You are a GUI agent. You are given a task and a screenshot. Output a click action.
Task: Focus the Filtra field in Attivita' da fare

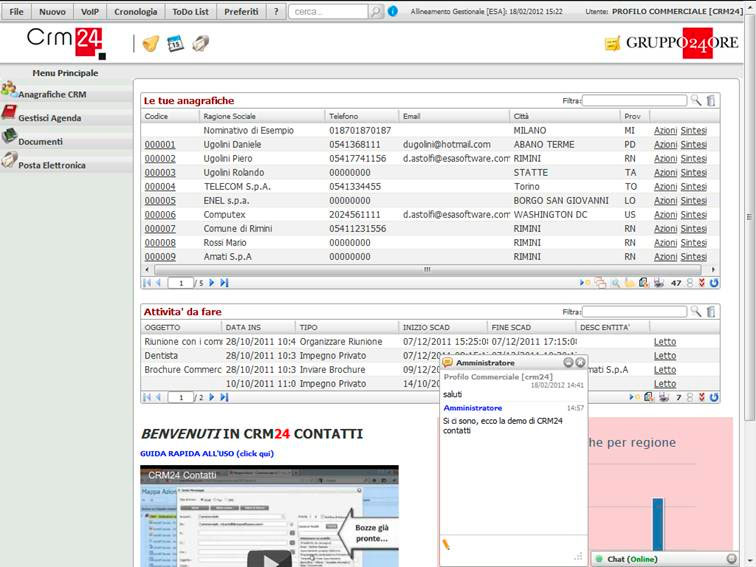click(634, 311)
